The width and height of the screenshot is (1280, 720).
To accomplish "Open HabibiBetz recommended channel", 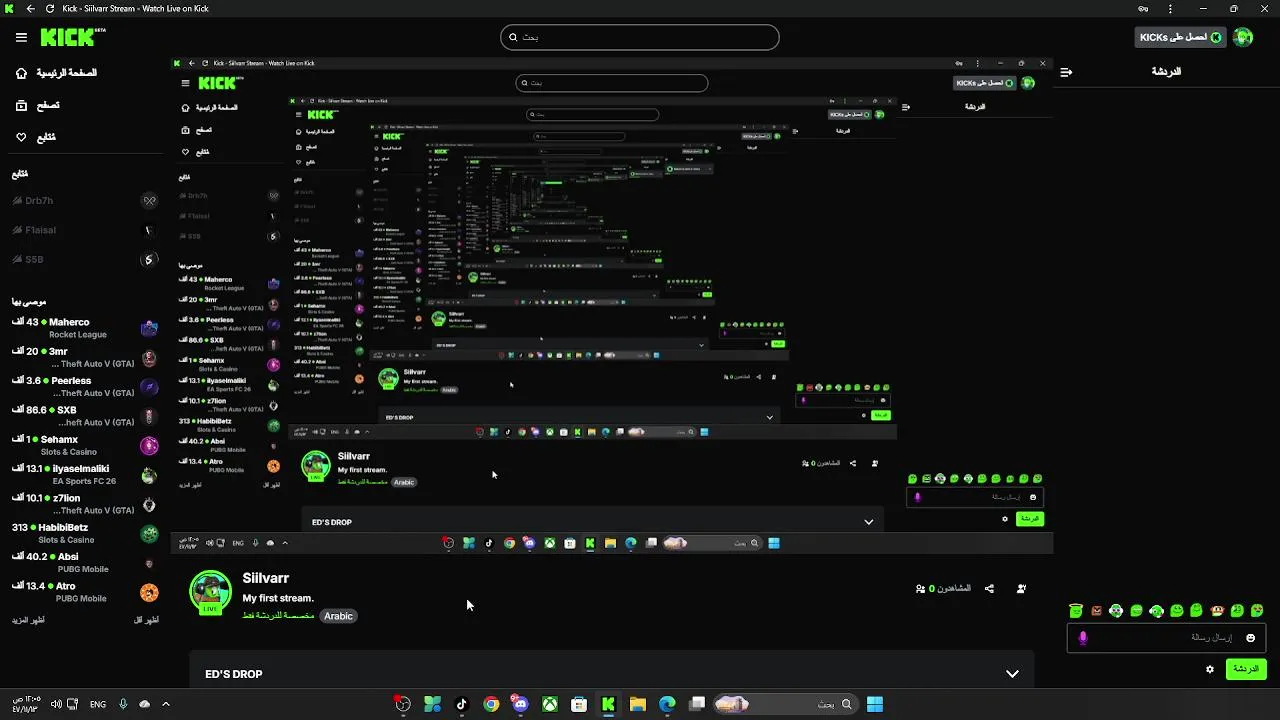I will pyautogui.click(x=84, y=533).
